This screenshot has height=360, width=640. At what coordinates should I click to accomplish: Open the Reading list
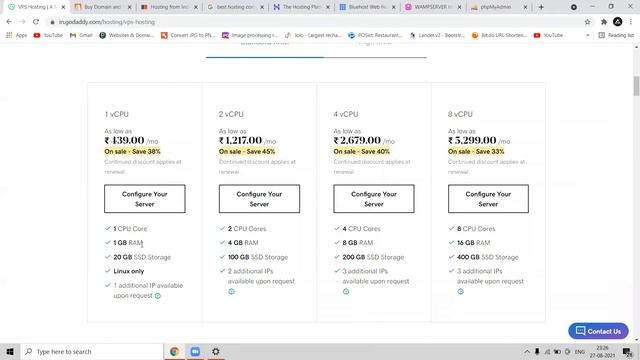tap(616, 36)
